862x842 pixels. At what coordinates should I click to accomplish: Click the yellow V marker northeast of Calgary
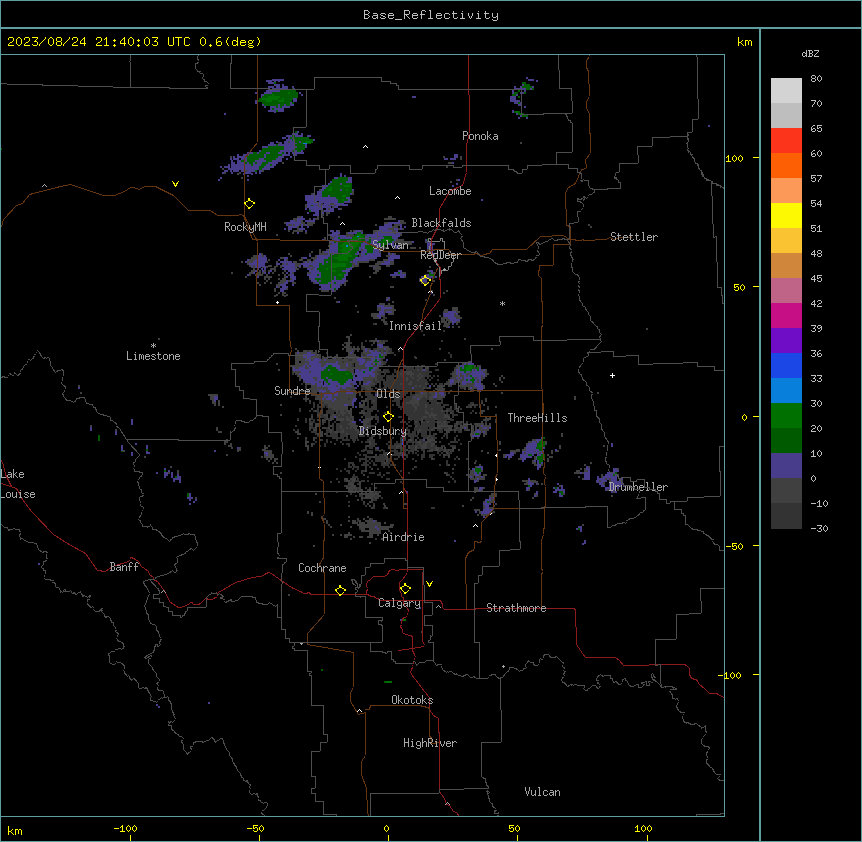point(429,584)
